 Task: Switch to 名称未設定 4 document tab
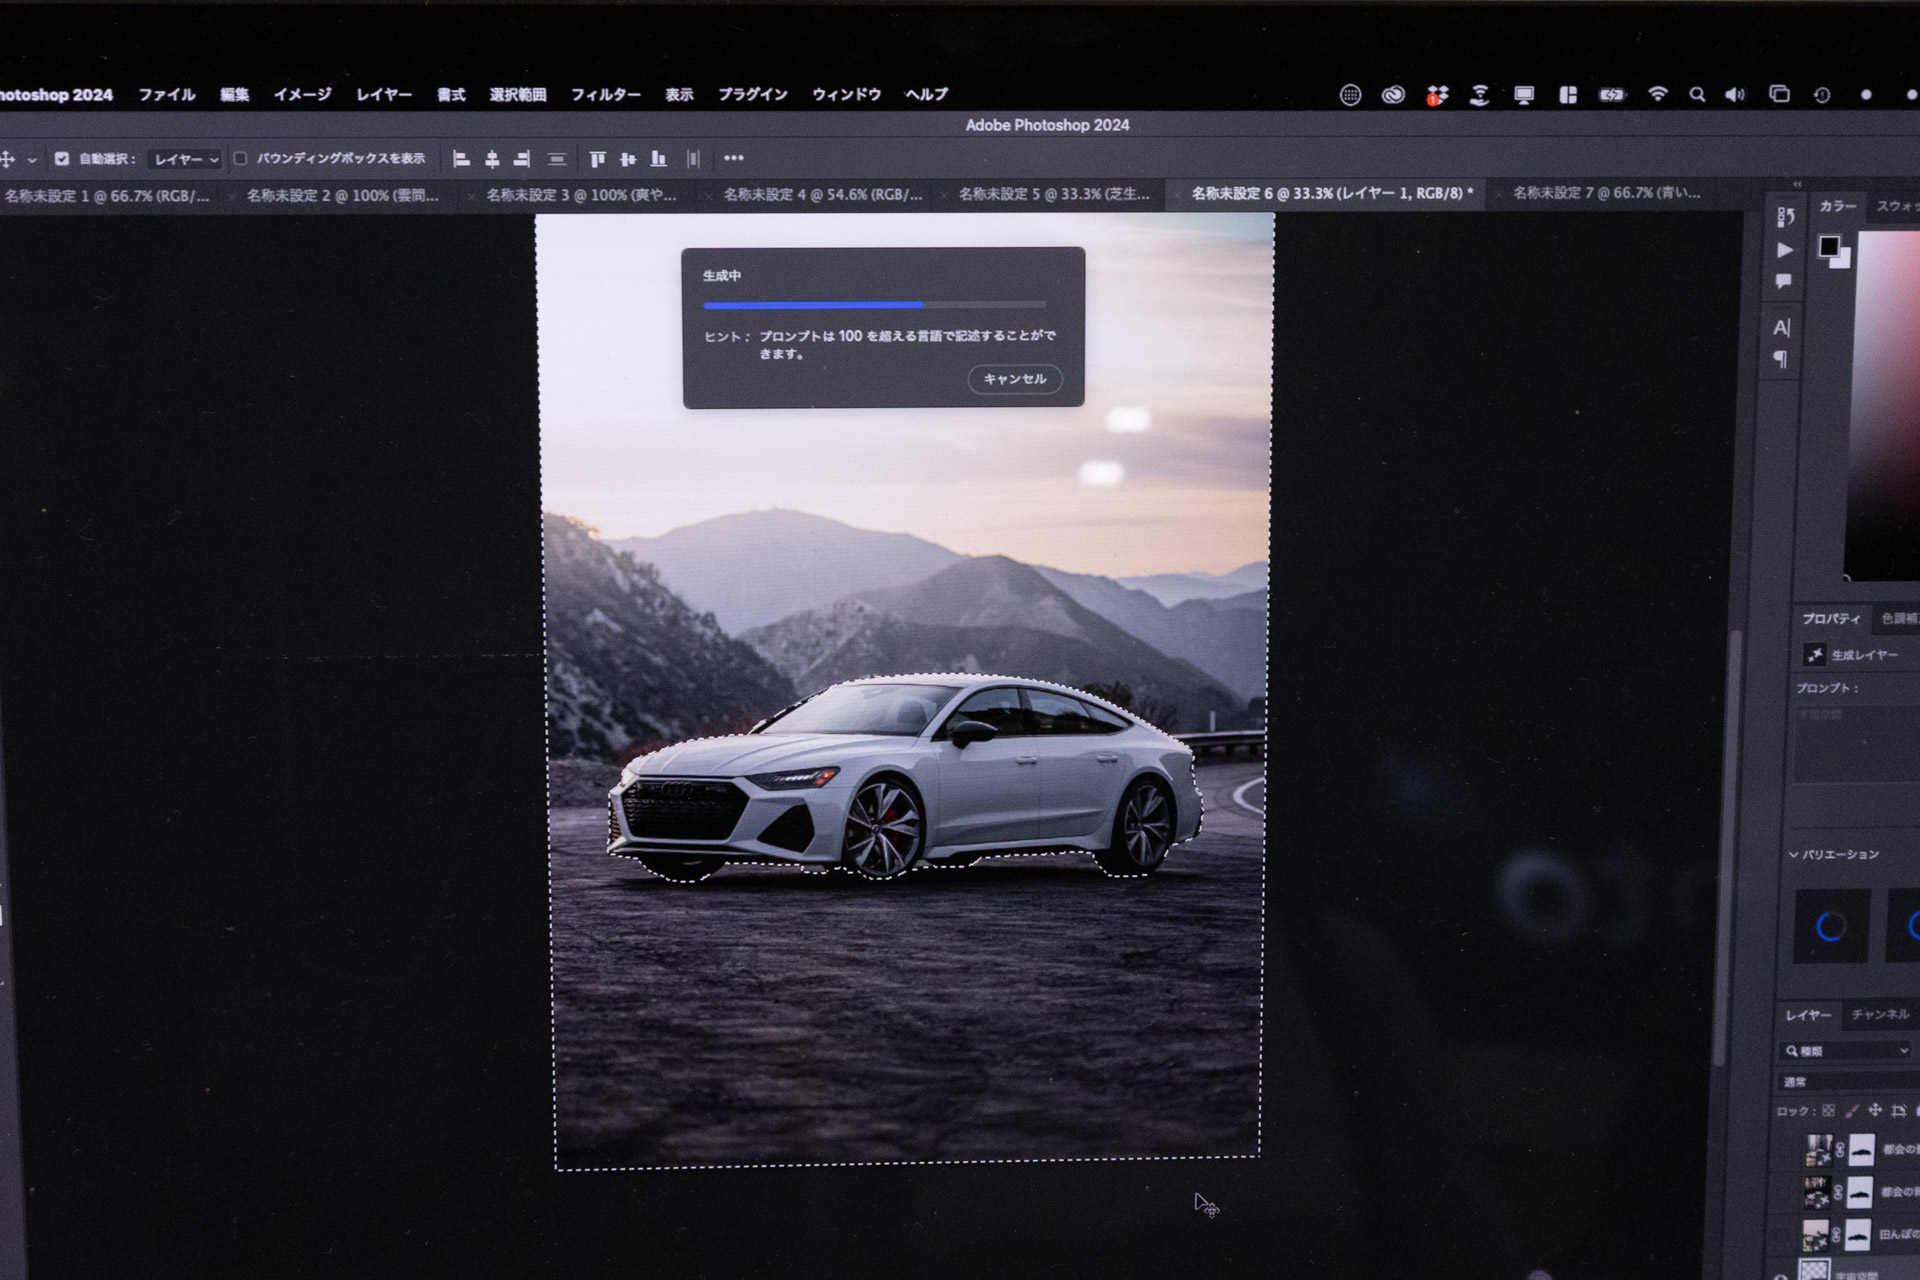coord(822,195)
